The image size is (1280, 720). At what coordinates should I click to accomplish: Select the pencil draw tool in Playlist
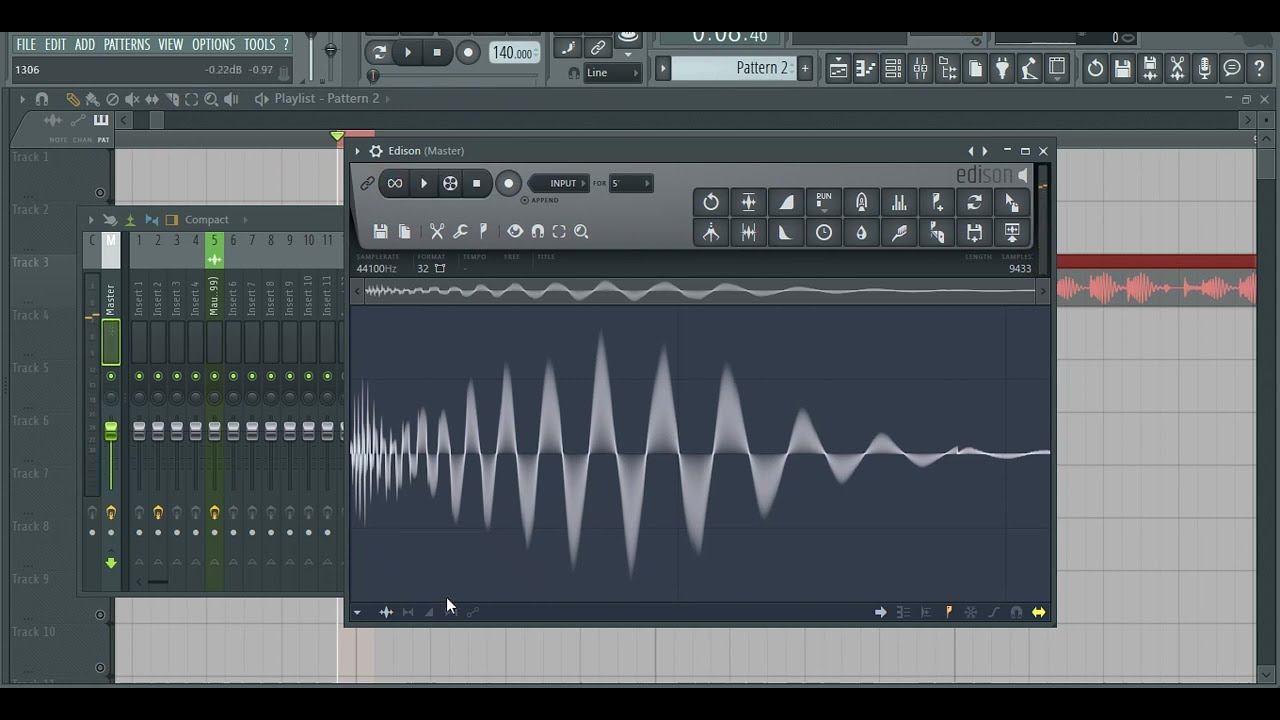(73, 99)
